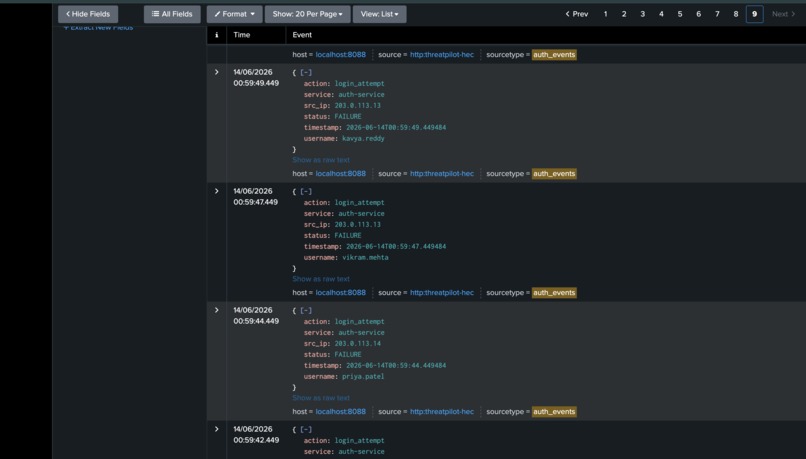Hide the fields sidebar with Hide Fields
The height and width of the screenshot is (459, 806).
(88, 14)
